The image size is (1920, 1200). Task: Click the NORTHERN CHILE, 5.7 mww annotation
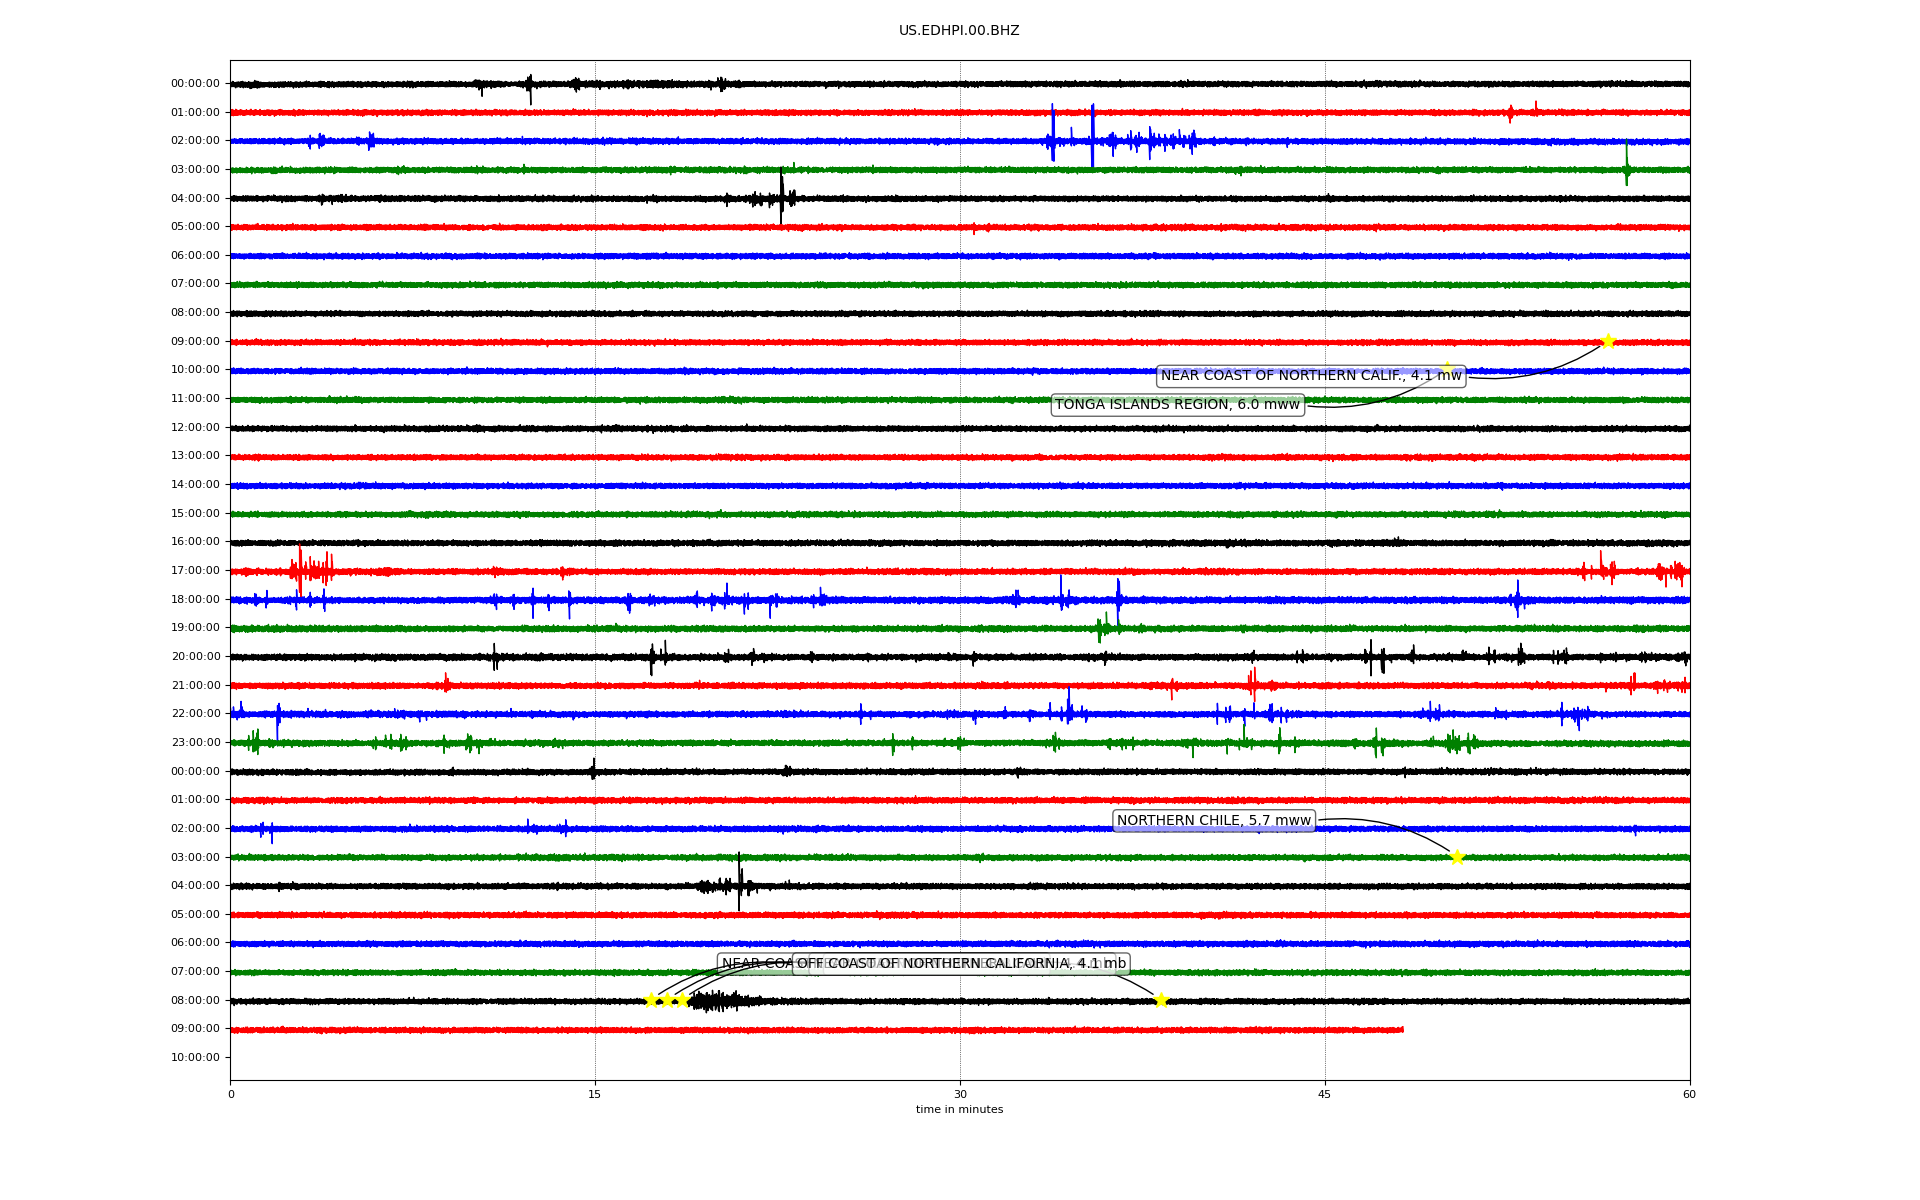1213,821
